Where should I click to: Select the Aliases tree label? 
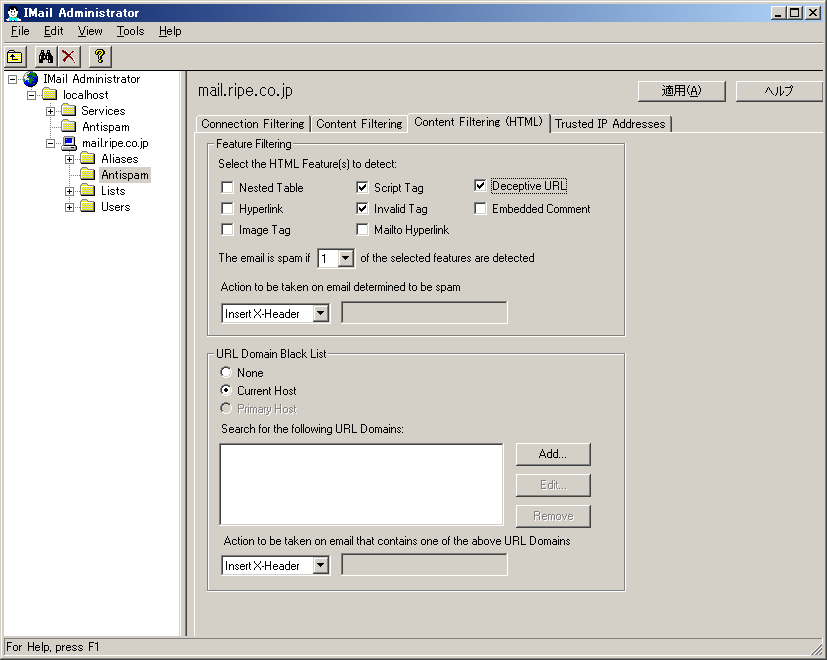point(120,159)
